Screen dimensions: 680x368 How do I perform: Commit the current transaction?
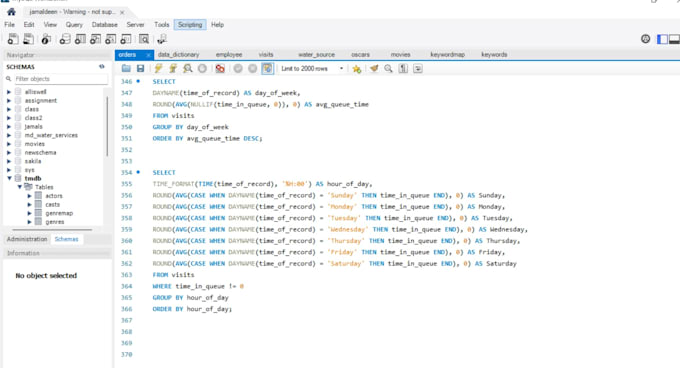[238, 68]
